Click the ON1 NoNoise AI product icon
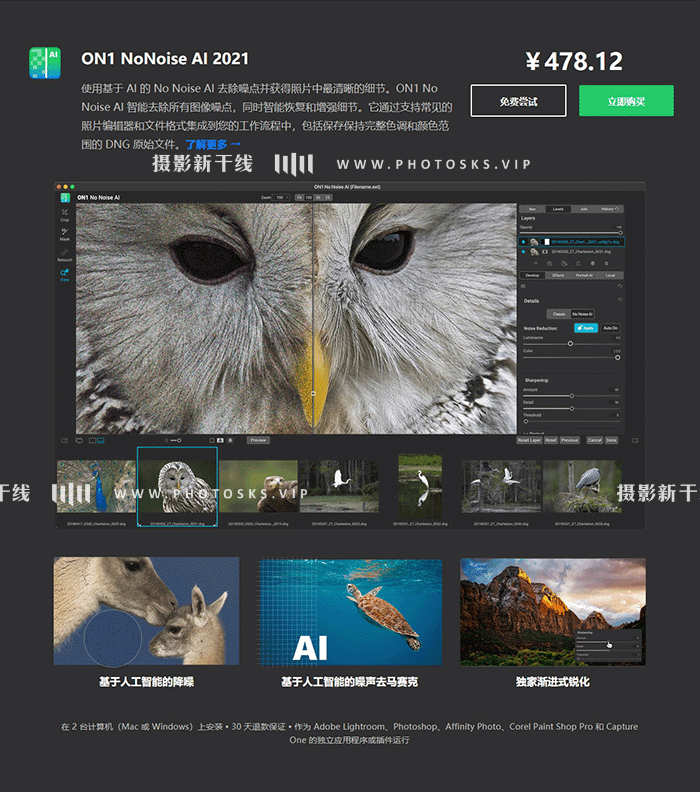This screenshot has width=700, height=792. coord(45,63)
